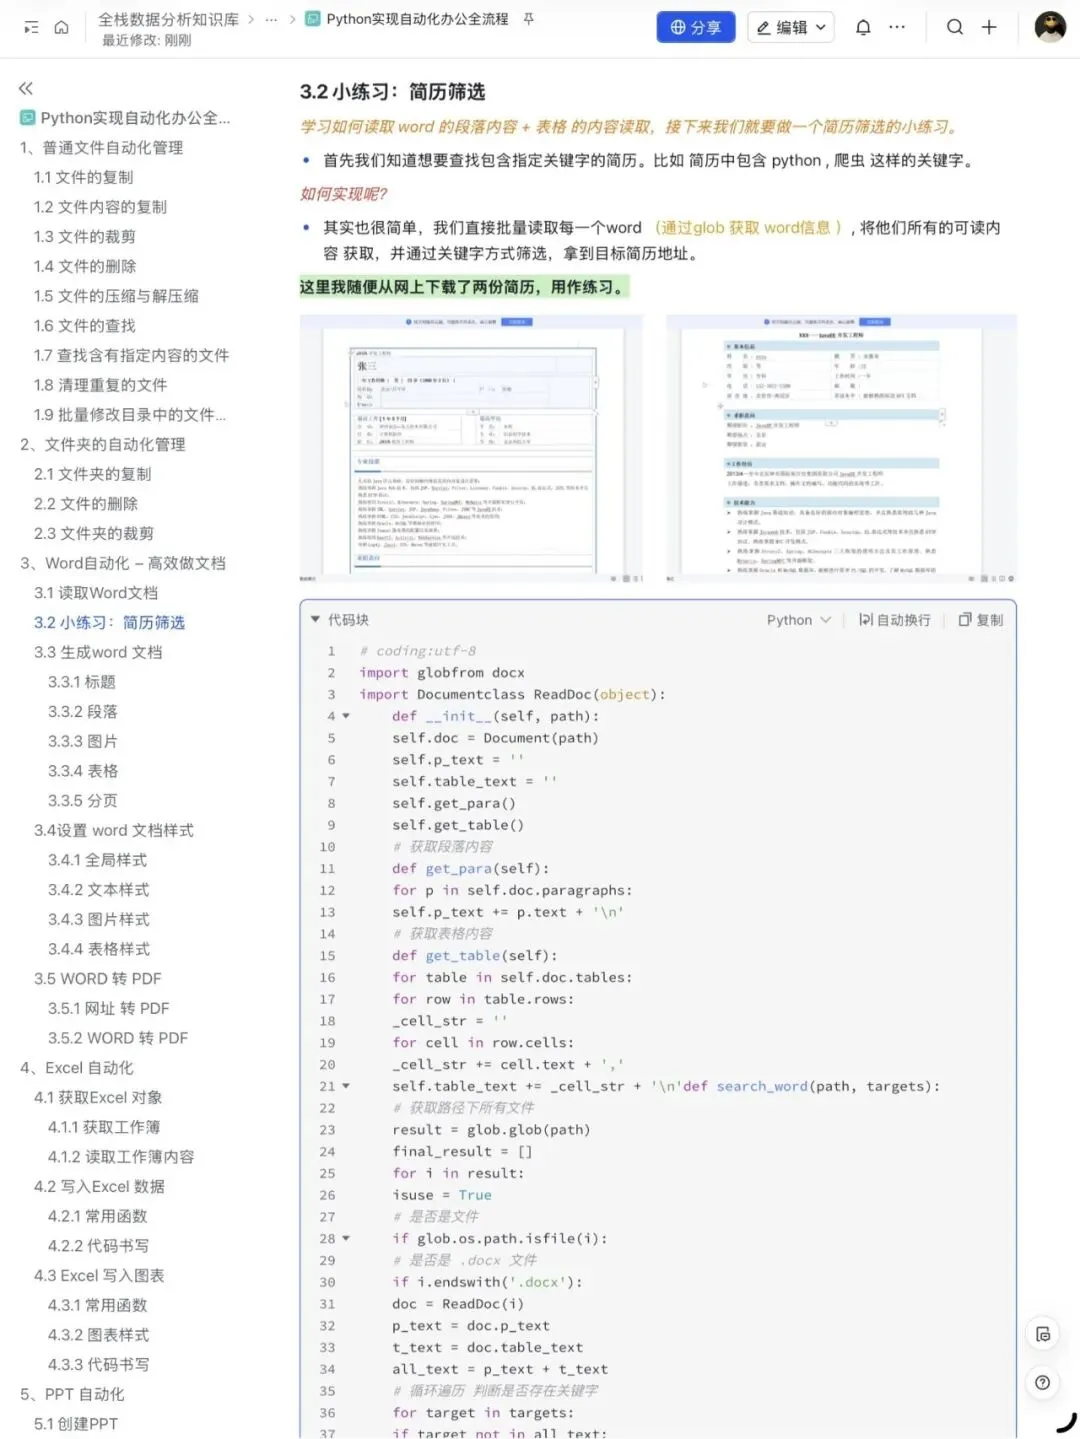Jump to section 1.4 文件的删除
The width and height of the screenshot is (1080, 1439).
click(x=85, y=266)
